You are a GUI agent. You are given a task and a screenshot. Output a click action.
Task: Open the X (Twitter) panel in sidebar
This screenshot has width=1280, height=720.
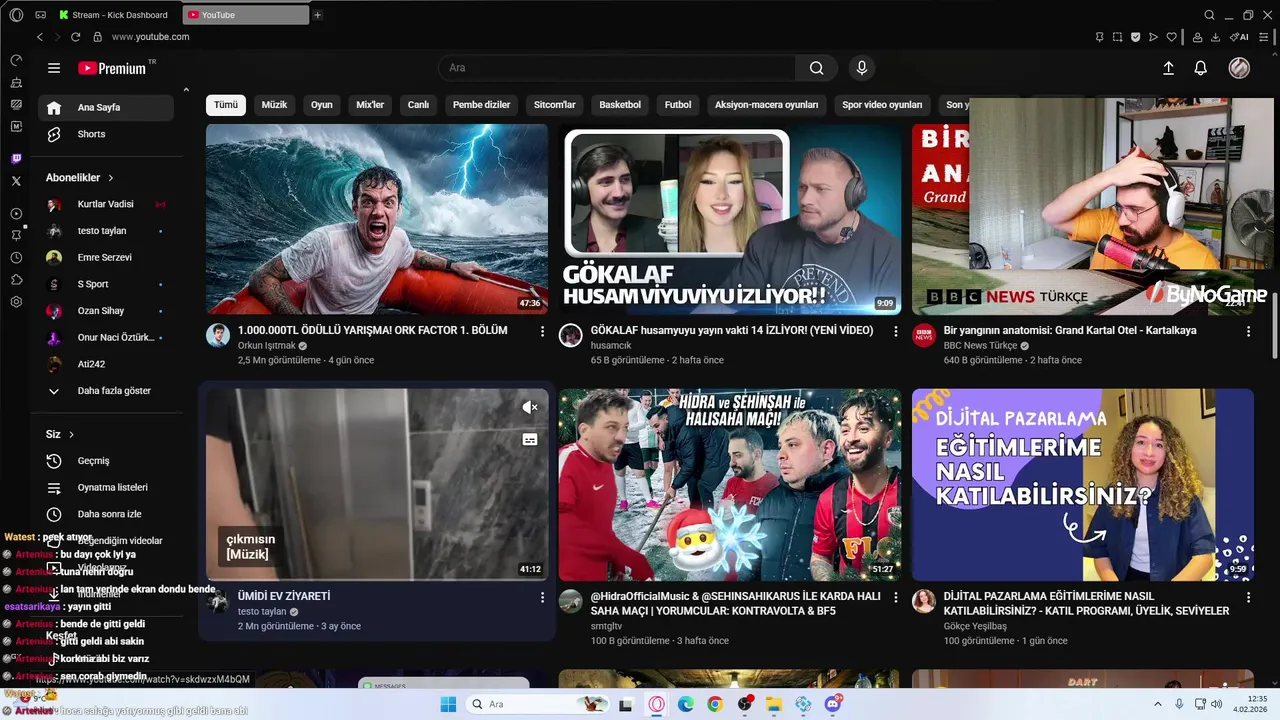pyautogui.click(x=16, y=181)
